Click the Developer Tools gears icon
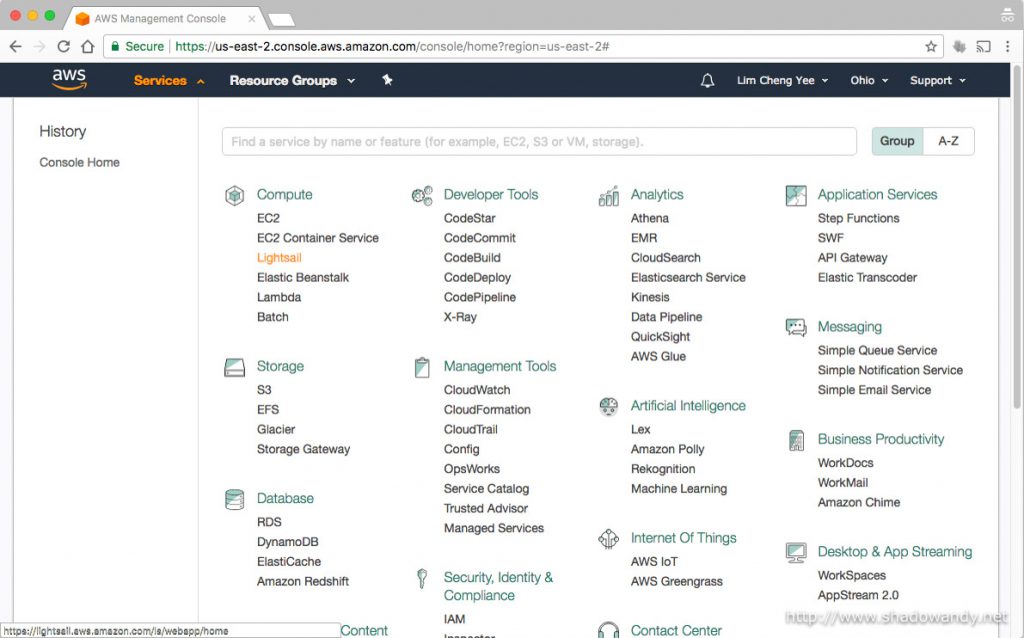The width and height of the screenshot is (1024, 638). coord(422,195)
